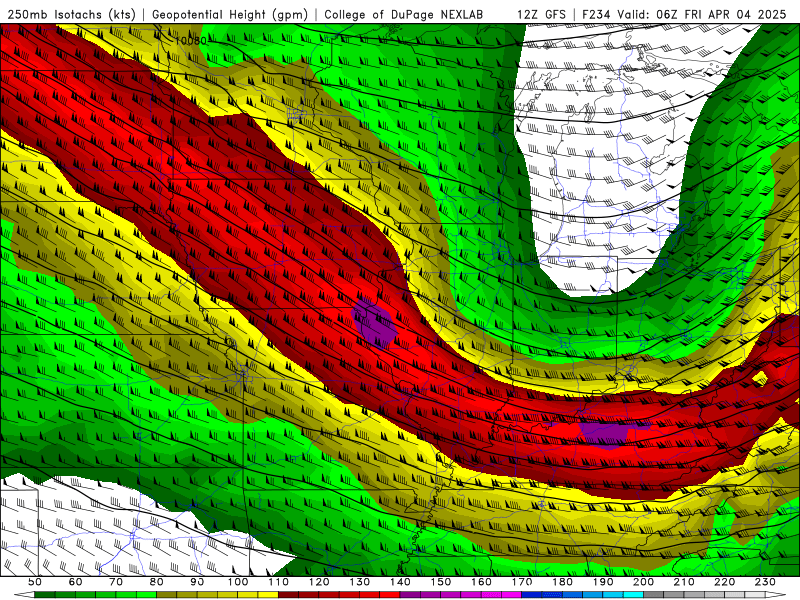The width and height of the screenshot is (800, 600).
Task: Click the 110 value on the colorbar
Action: 279,582
